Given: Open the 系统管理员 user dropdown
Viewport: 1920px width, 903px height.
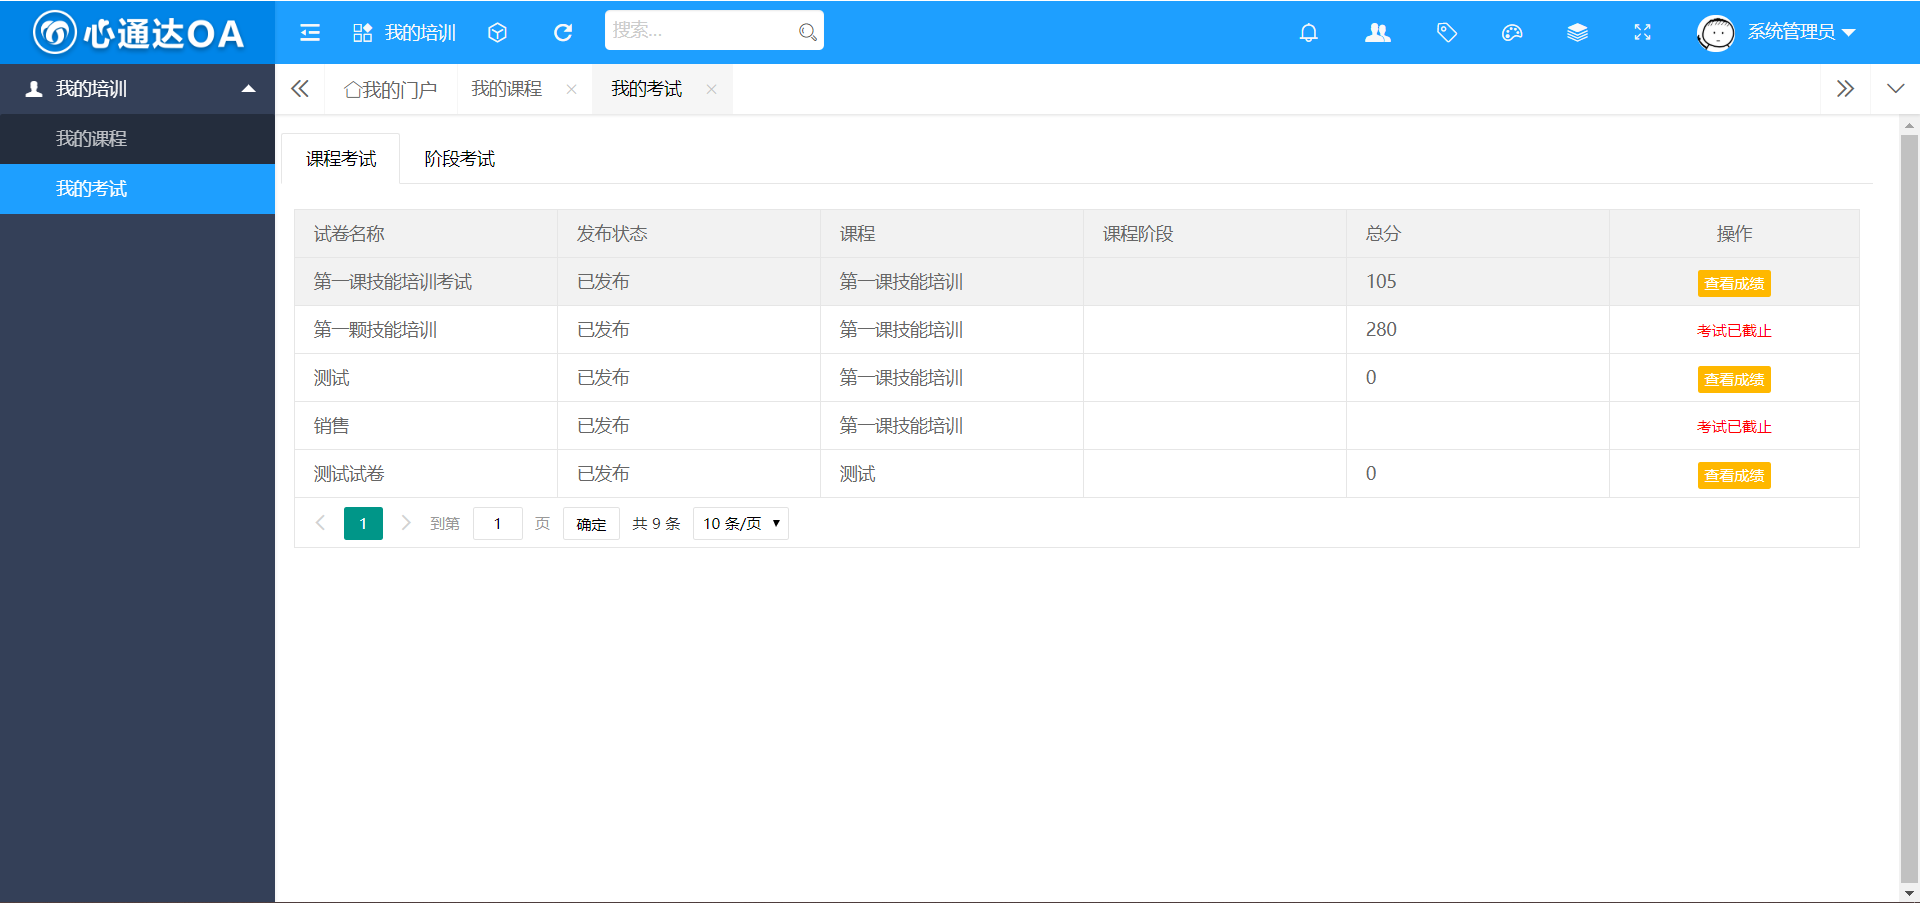Looking at the screenshot, I should pyautogui.click(x=1801, y=32).
